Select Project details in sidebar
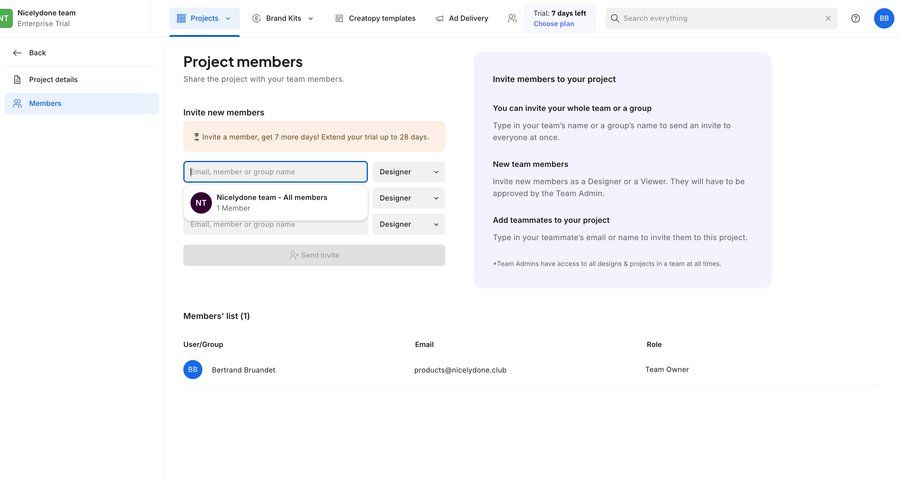The width and height of the screenshot is (900, 484). click(x=53, y=80)
